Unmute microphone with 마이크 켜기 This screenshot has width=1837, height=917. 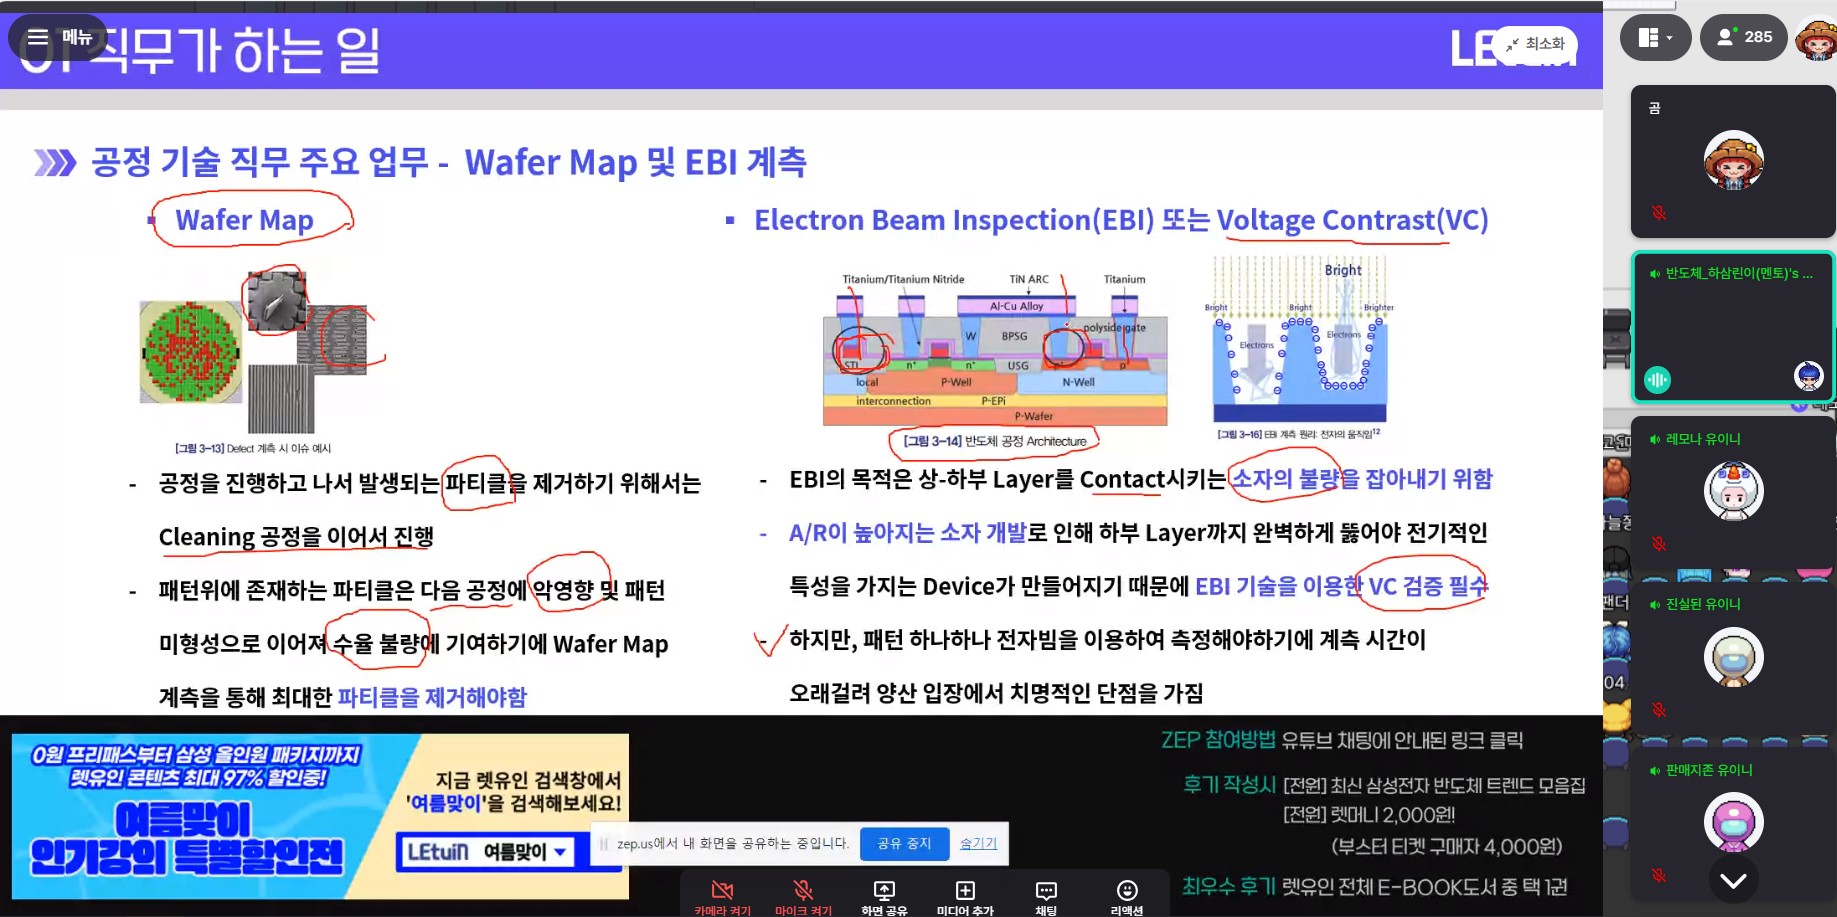click(x=803, y=895)
